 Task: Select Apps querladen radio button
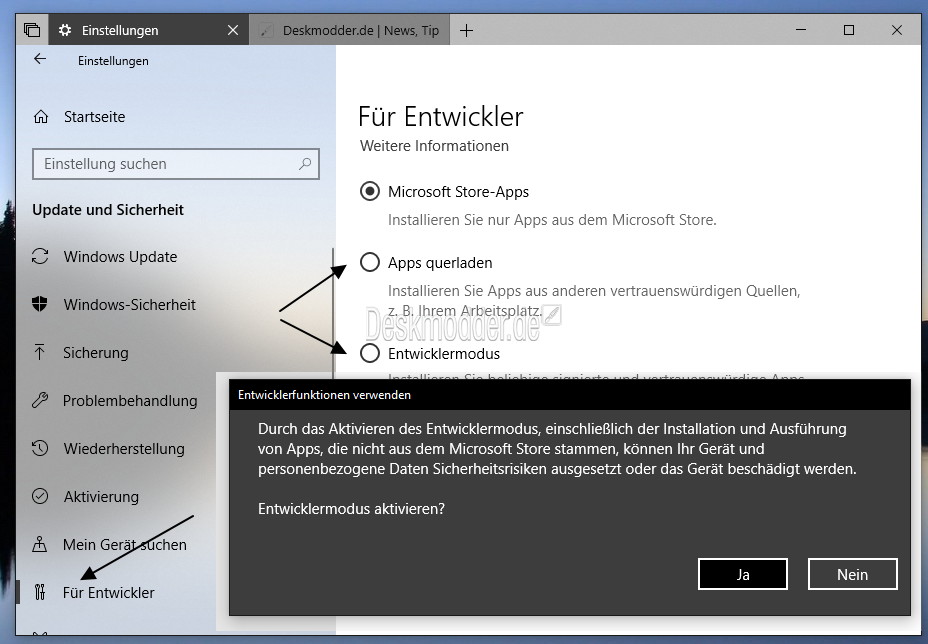click(x=370, y=262)
